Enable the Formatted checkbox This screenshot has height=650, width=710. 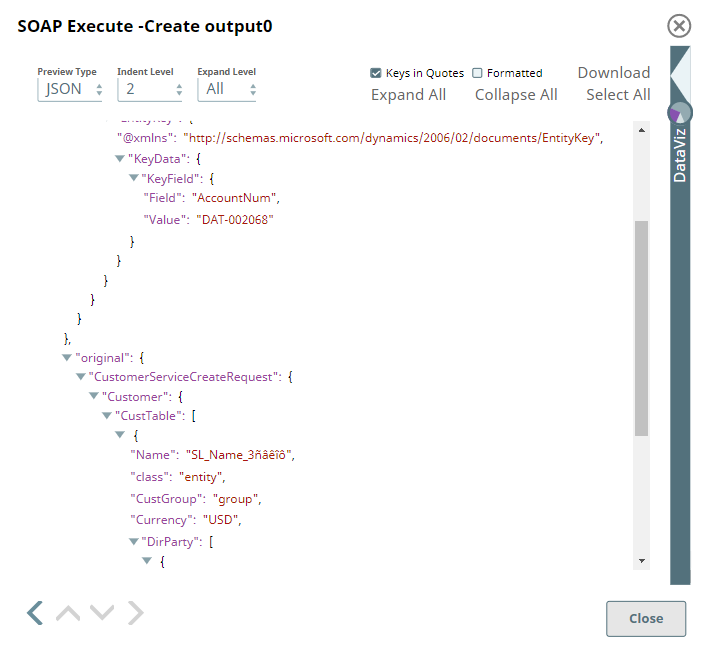pos(477,73)
